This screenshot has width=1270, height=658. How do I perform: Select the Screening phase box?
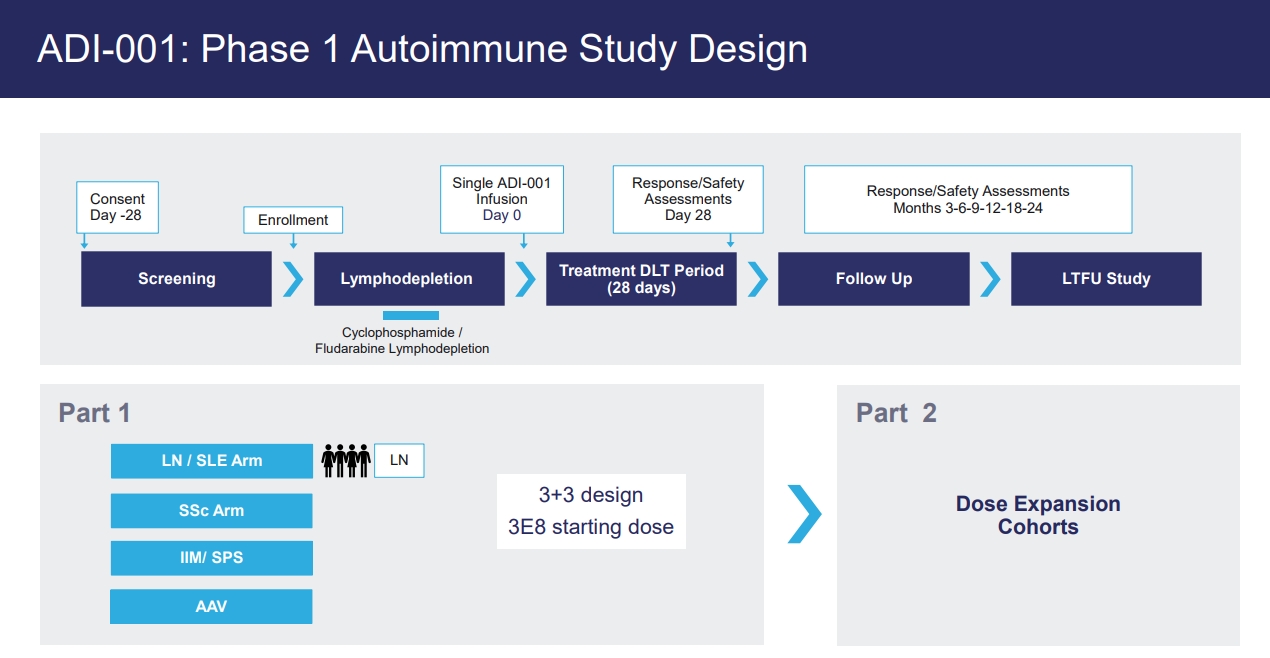(176, 279)
